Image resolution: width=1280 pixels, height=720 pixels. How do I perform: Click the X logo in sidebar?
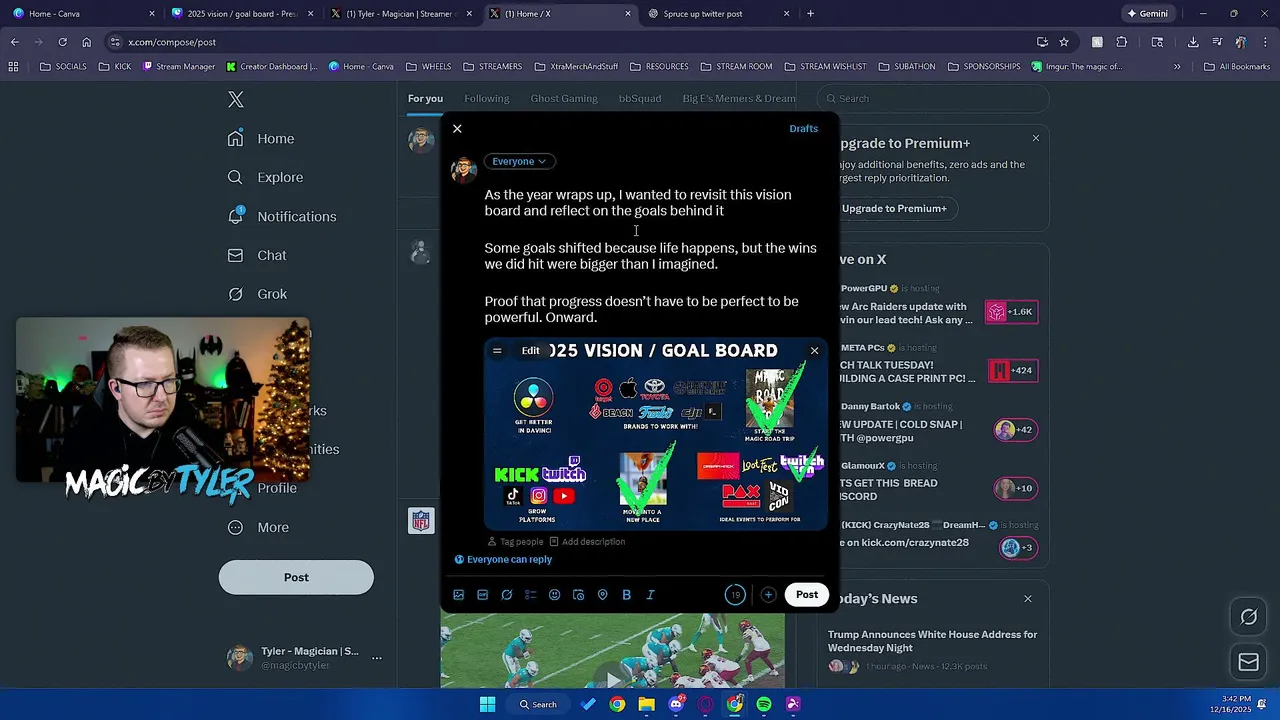pyautogui.click(x=236, y=99)
